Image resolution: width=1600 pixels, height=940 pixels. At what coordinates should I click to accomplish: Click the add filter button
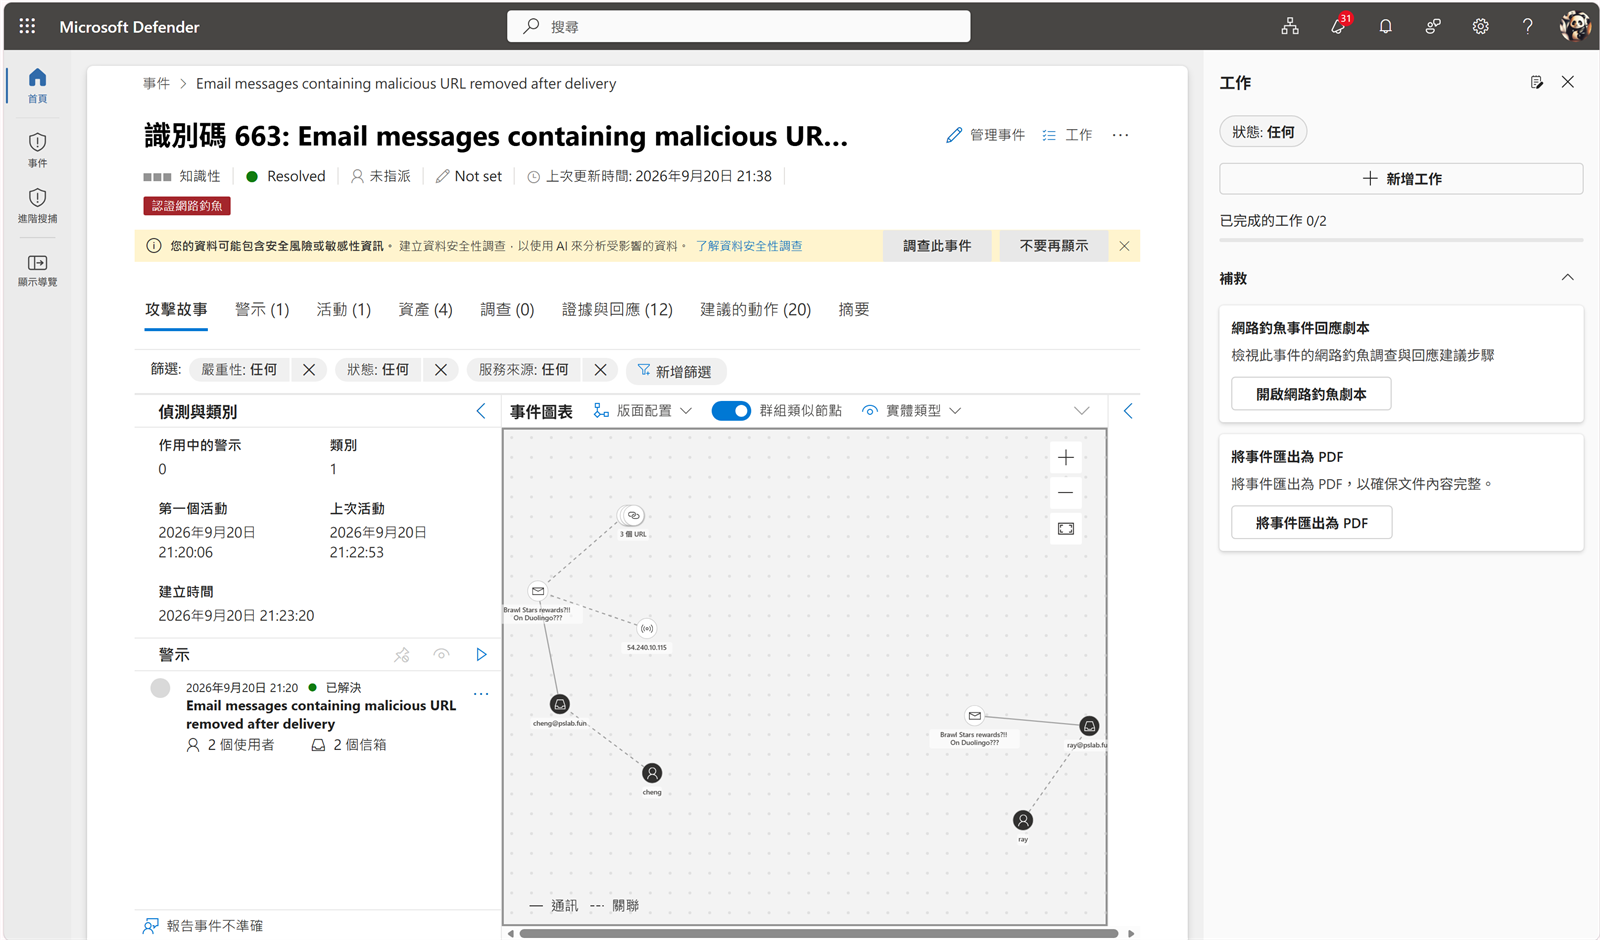coord(675,371)
